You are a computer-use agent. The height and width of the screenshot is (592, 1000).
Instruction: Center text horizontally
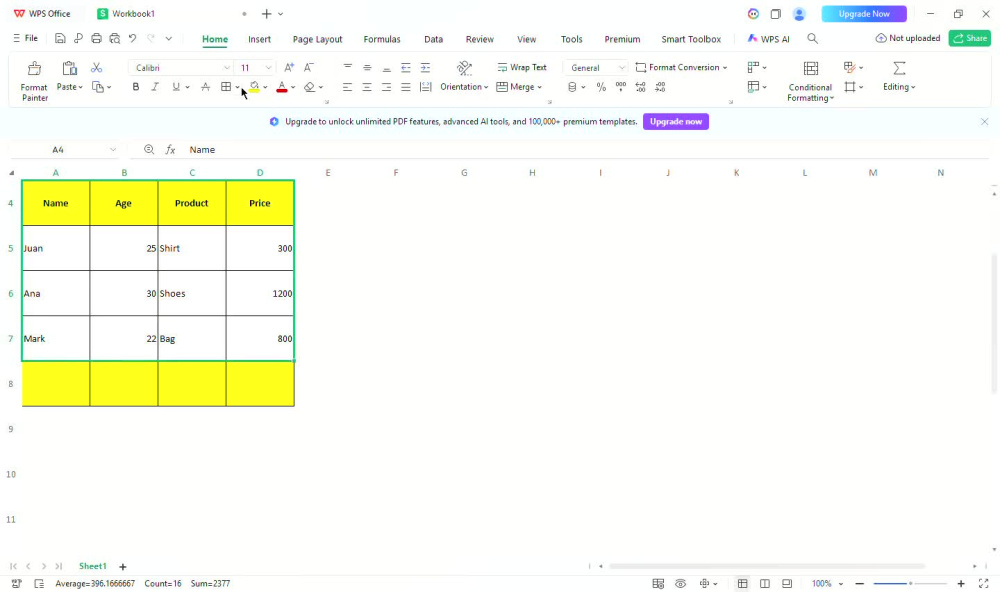pos(367,87)
